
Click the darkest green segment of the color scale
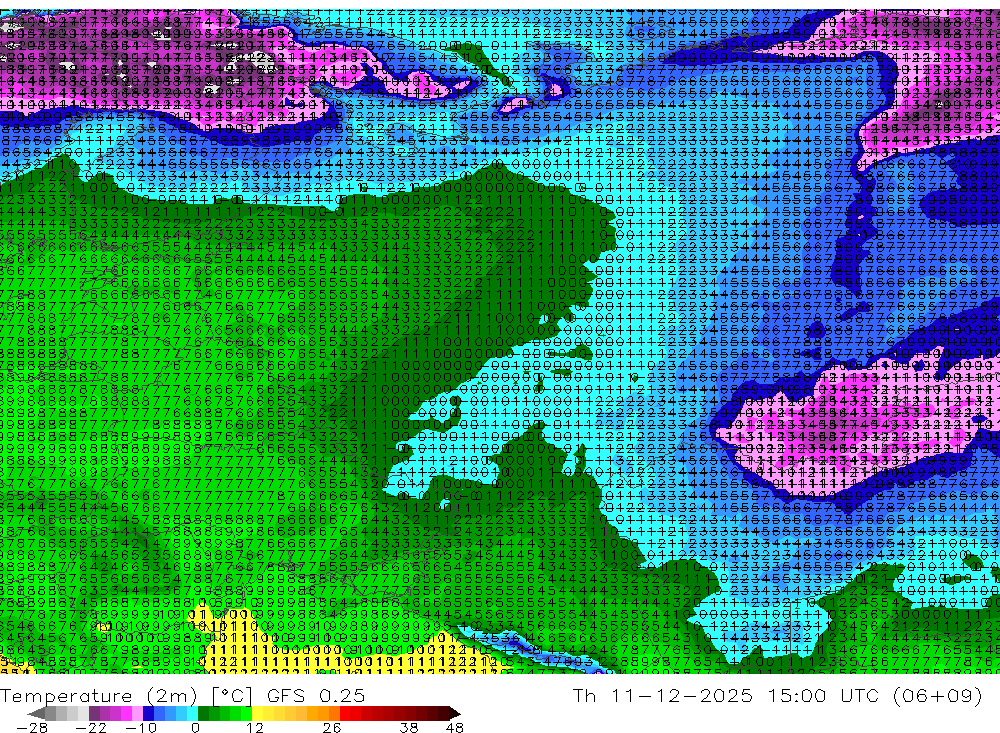[x=203, y=714]
